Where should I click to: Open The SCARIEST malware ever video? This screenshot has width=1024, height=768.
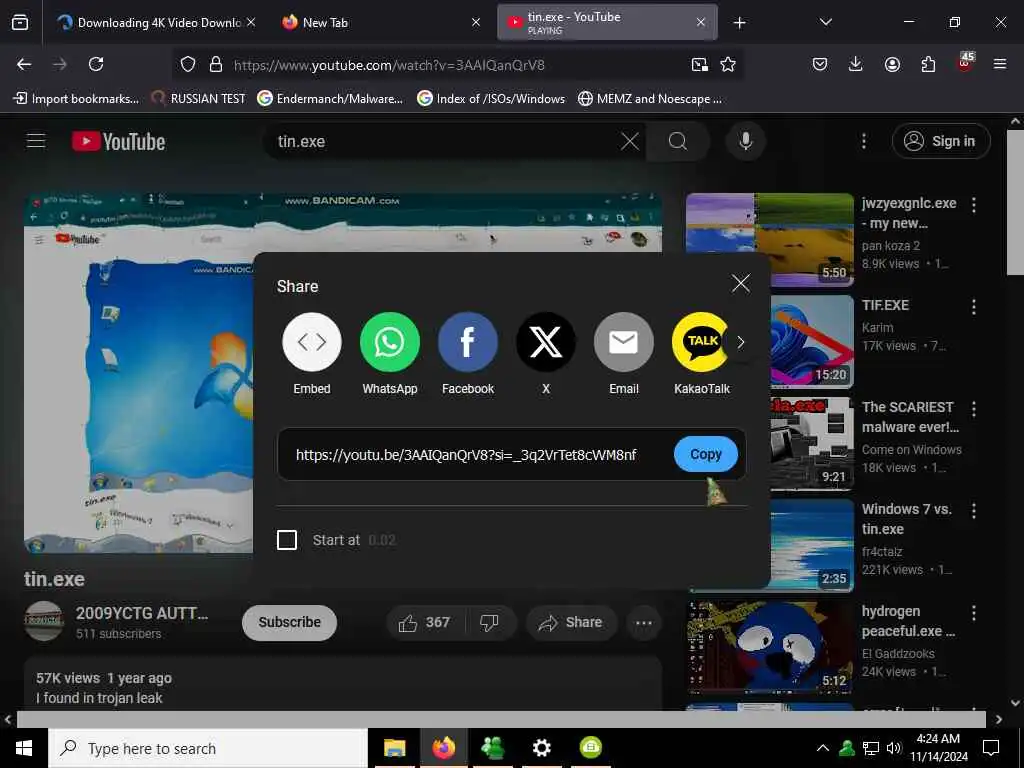[812, 443]
